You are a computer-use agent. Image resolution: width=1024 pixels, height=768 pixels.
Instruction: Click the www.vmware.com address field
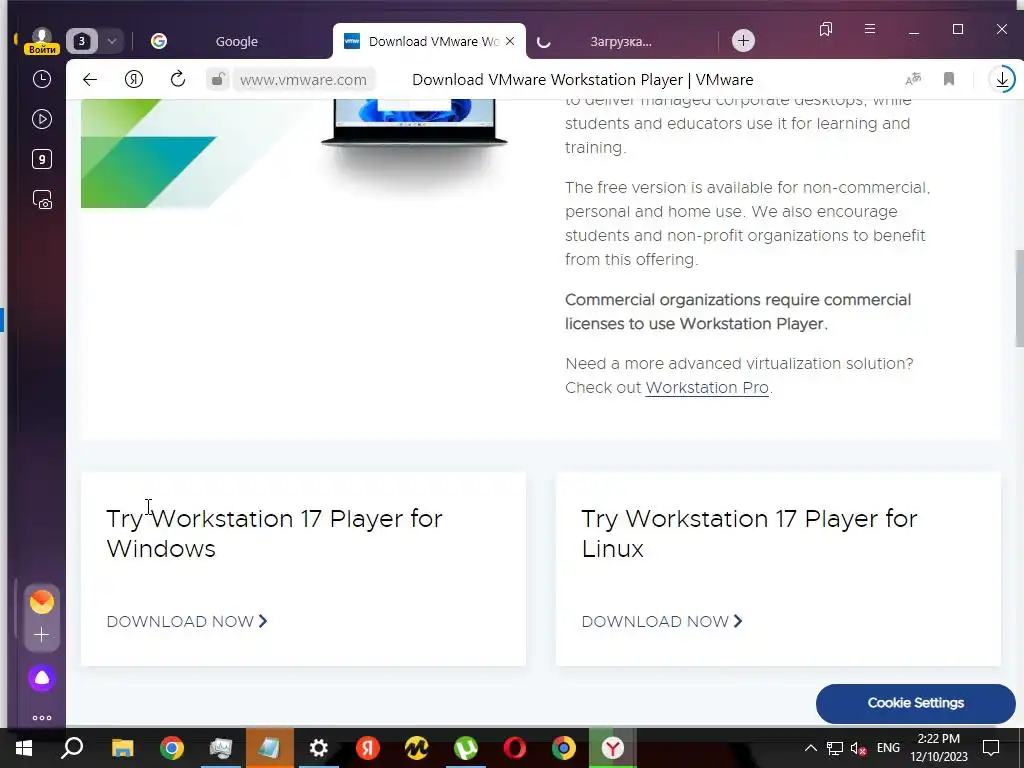(x=303, y=80)
